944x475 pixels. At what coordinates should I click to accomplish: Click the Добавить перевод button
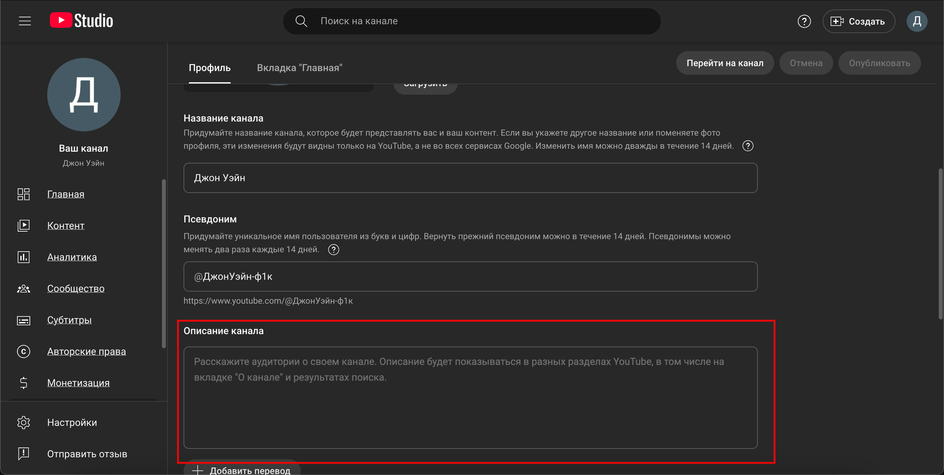click(x=242, y=468)
